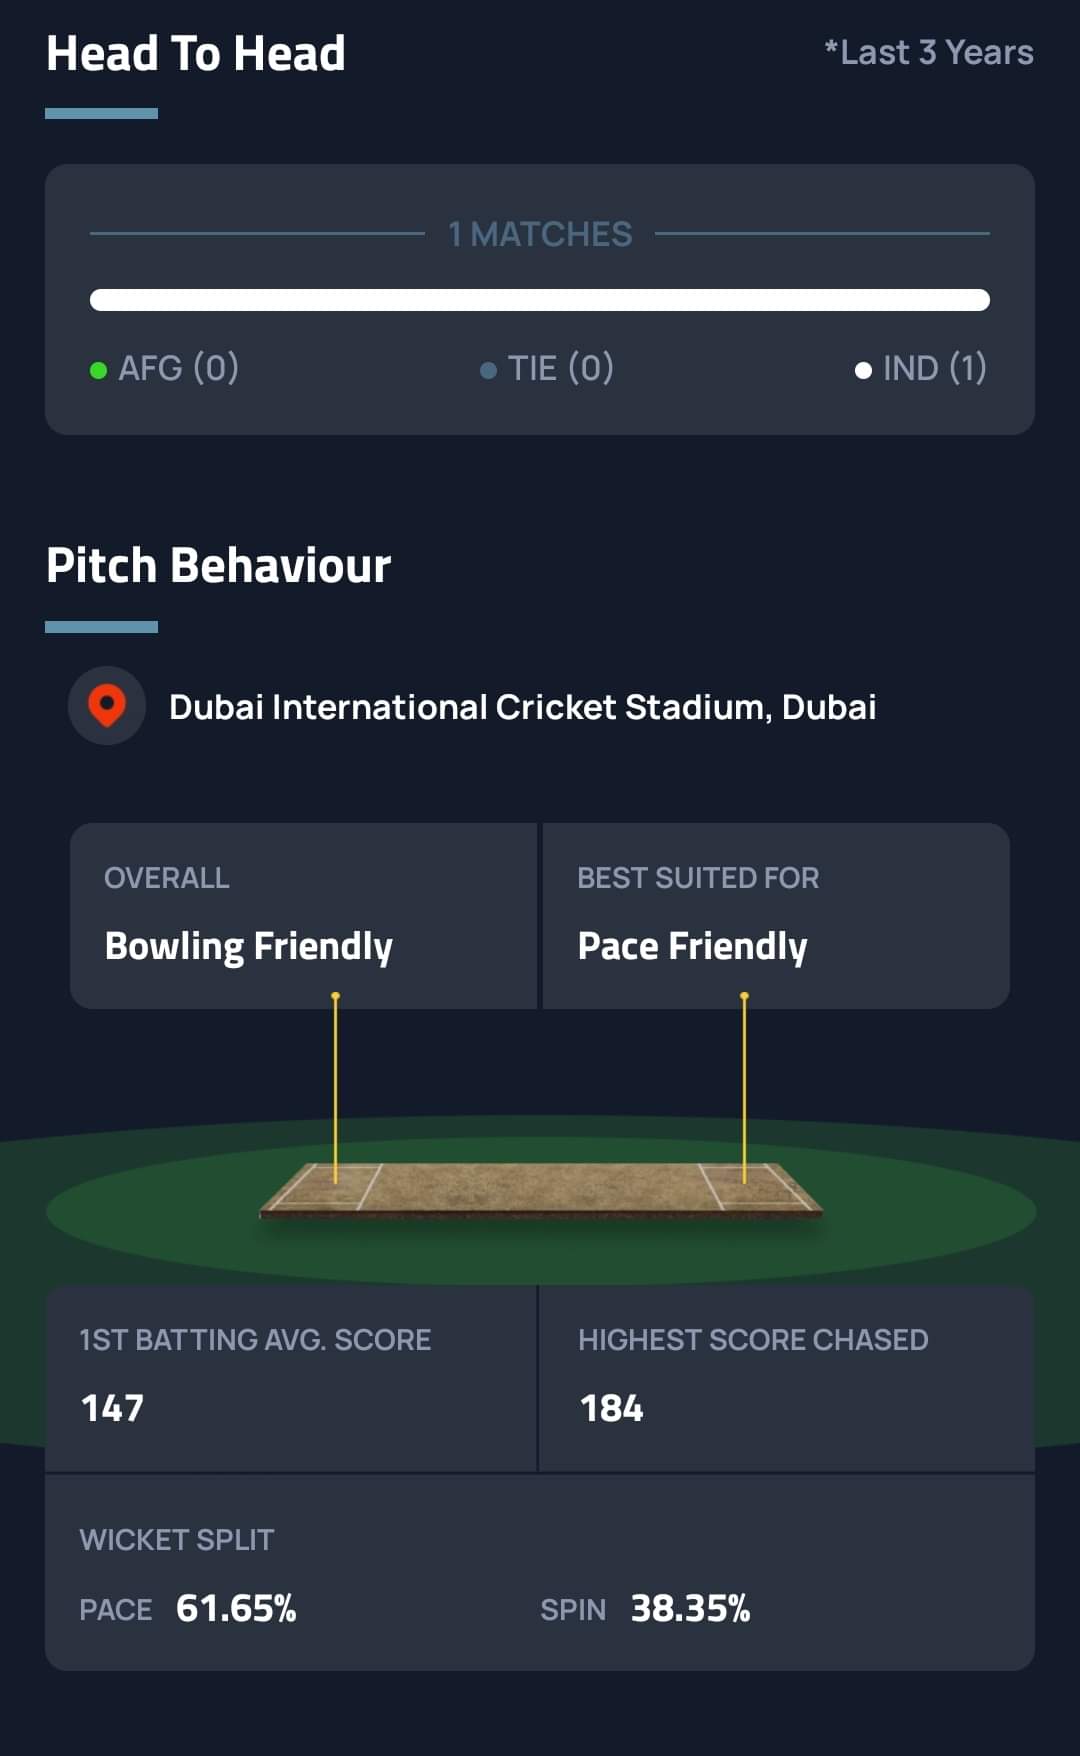Image resolution: width=1080 pixels, height=1756 pixels.
Task: Tap the head-to-head white progress bar
Action: [x=540, y=300]
